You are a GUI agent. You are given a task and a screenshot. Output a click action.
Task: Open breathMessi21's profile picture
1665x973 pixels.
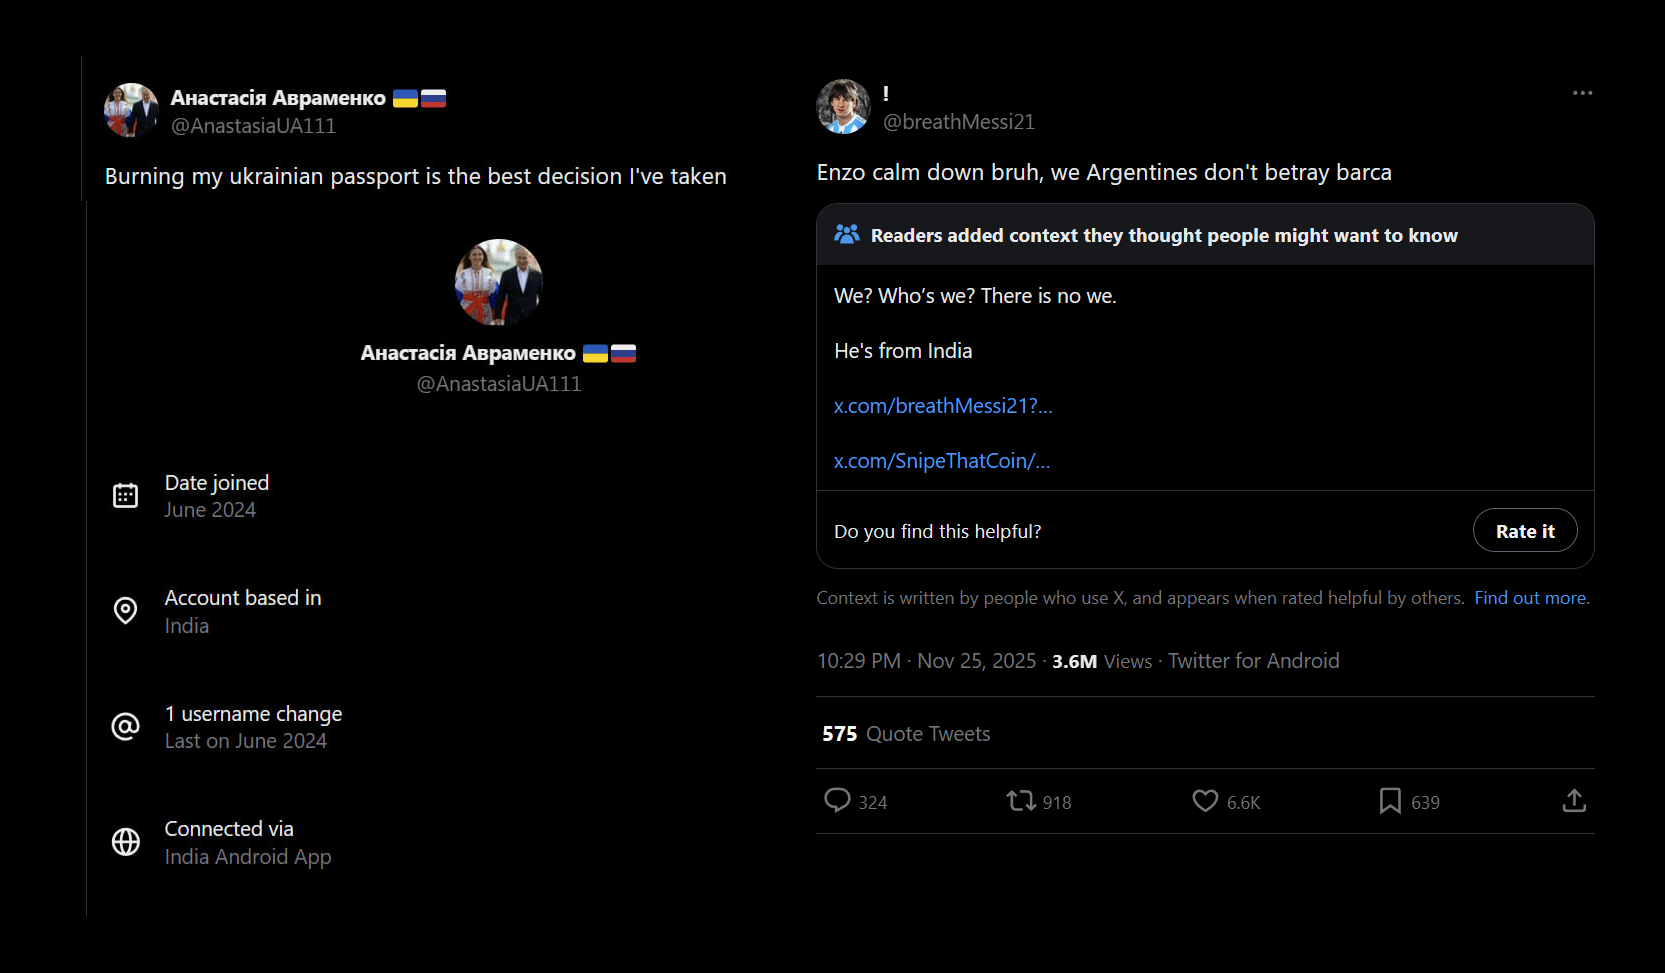pyautogui.click(x=843, y=107)
